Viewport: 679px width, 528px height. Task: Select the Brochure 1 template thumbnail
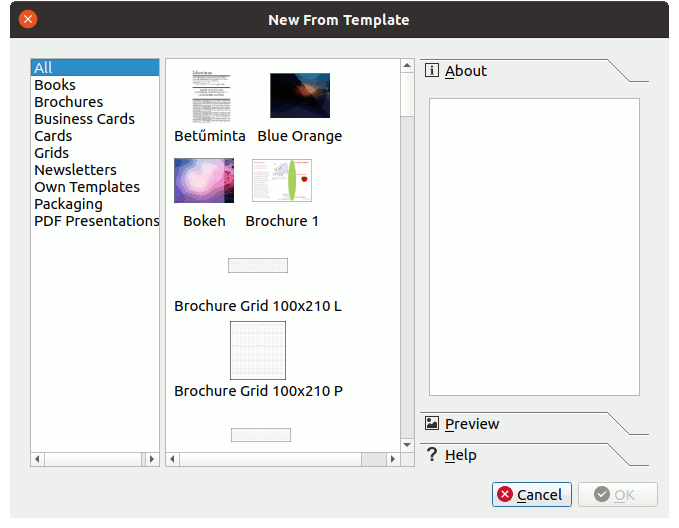point(281,181)
